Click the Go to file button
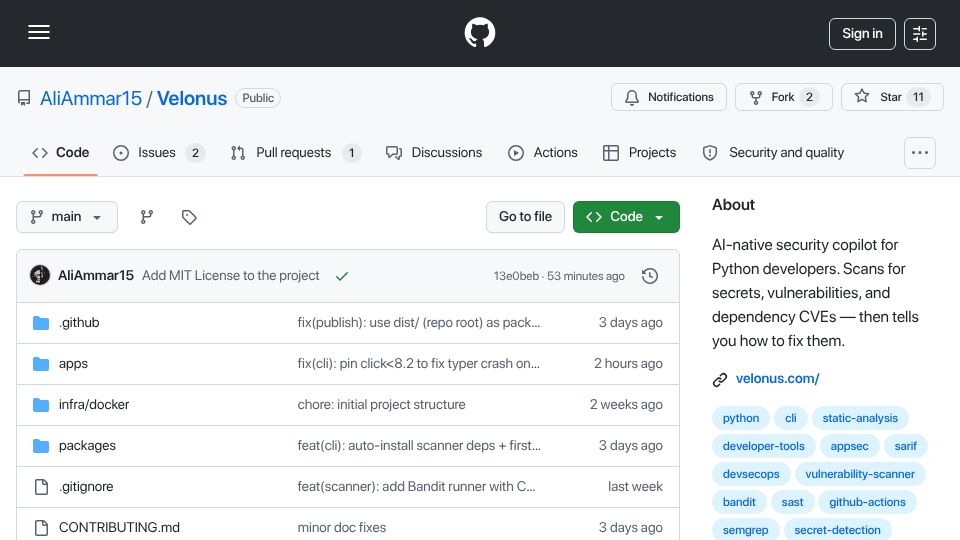This screenshot has width=960, height=540. [525, 217]
